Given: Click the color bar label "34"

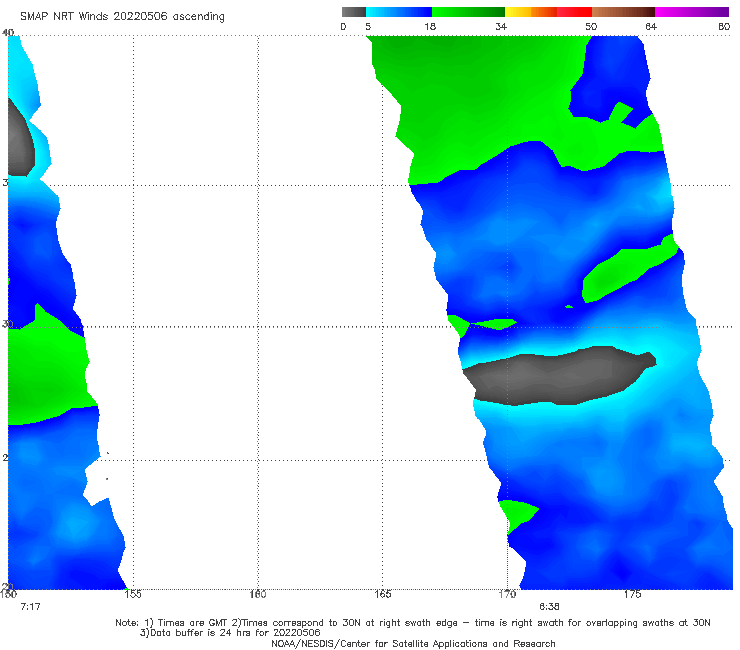Looking at the screenshot, I should pos(501,26).
